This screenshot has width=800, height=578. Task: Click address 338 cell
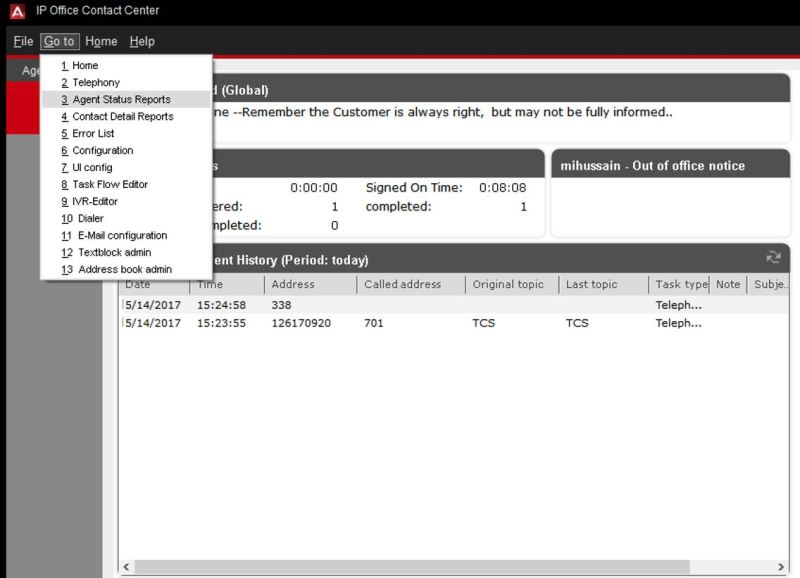282,305
